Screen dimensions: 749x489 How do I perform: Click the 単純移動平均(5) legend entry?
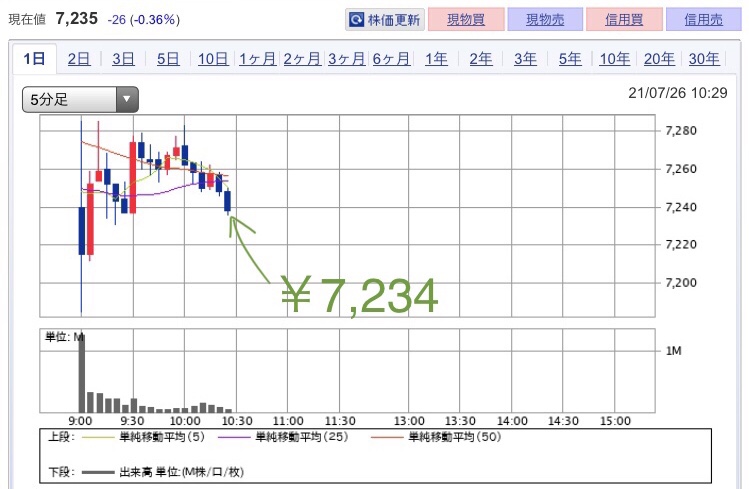click(143, 436)
